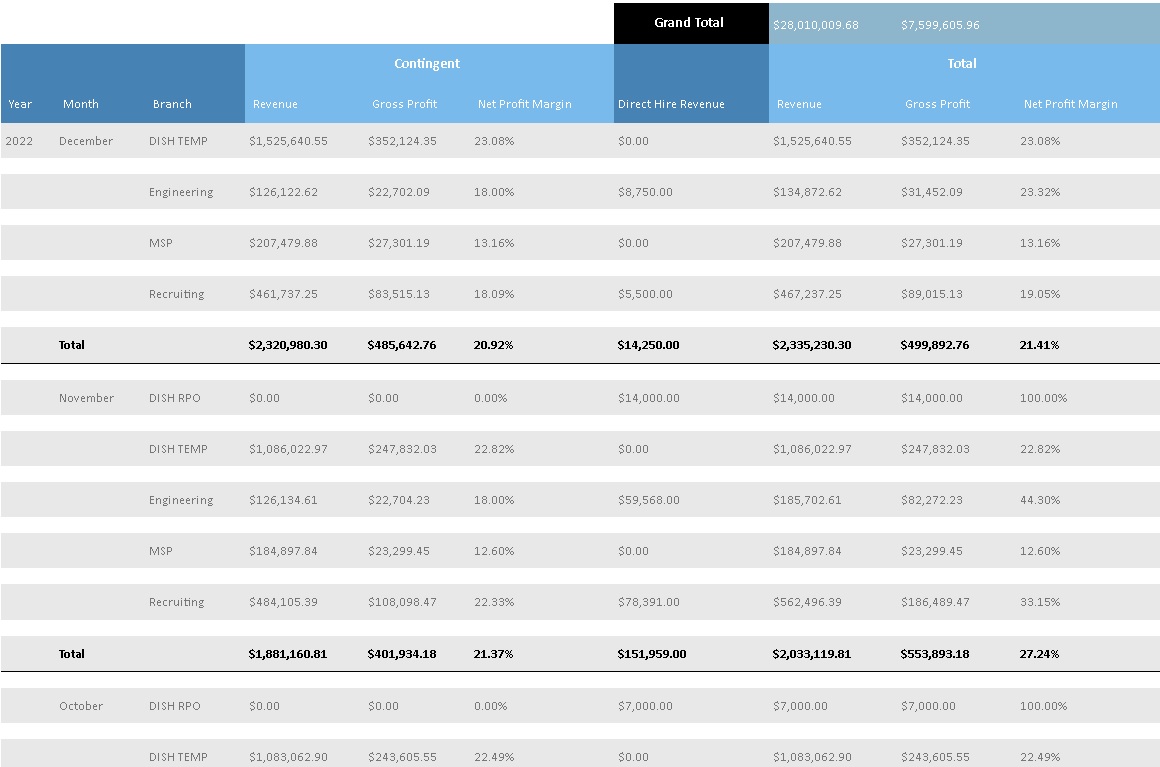Click December Engineering contingent revenue $126,122.62
The image size is (1160, 767).
coord(283,192)
